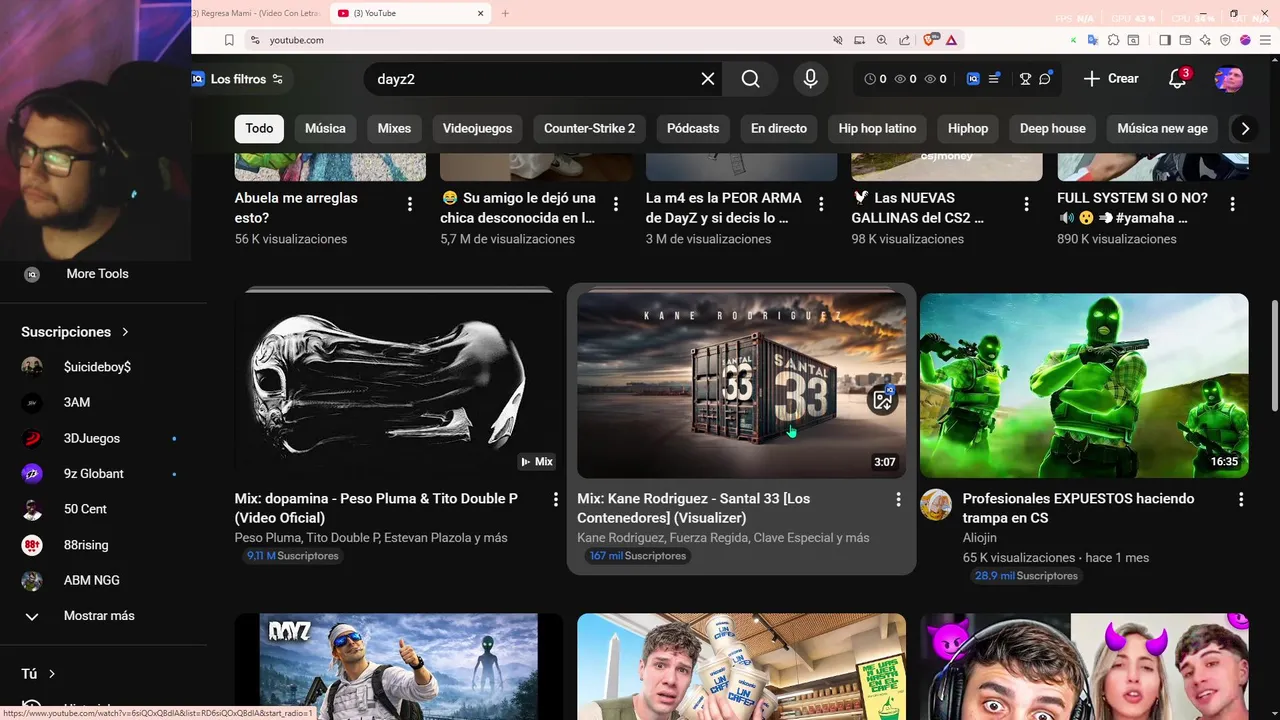Open options for Su amigo le dejó video
Screen dimensions: 1280x720
pos(616,204)
